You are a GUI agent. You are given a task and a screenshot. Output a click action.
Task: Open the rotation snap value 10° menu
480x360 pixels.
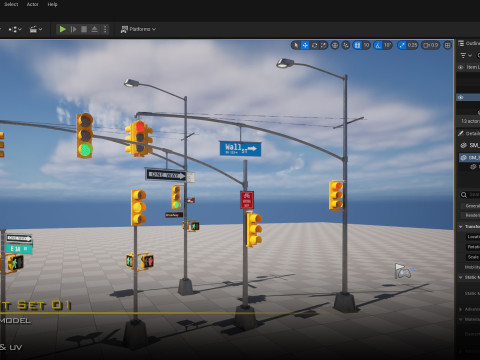(x=387, y=45)
